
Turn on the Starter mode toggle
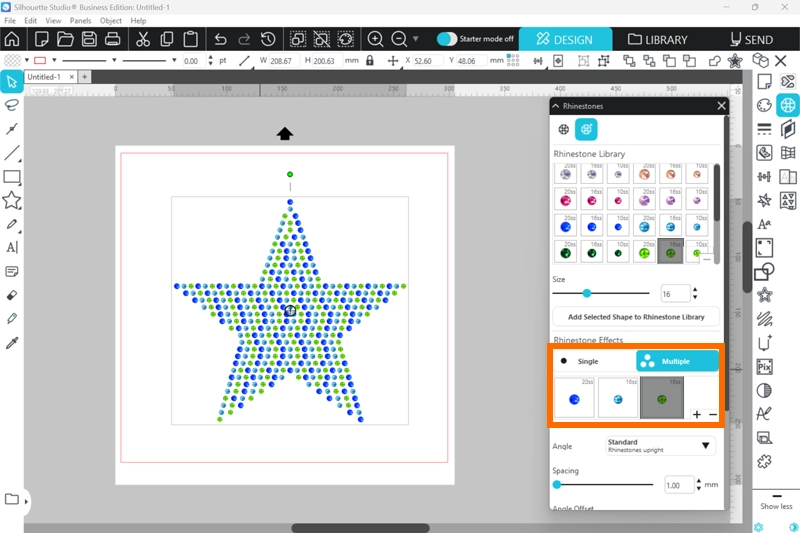pyautogui.click(x=447, y=39)
